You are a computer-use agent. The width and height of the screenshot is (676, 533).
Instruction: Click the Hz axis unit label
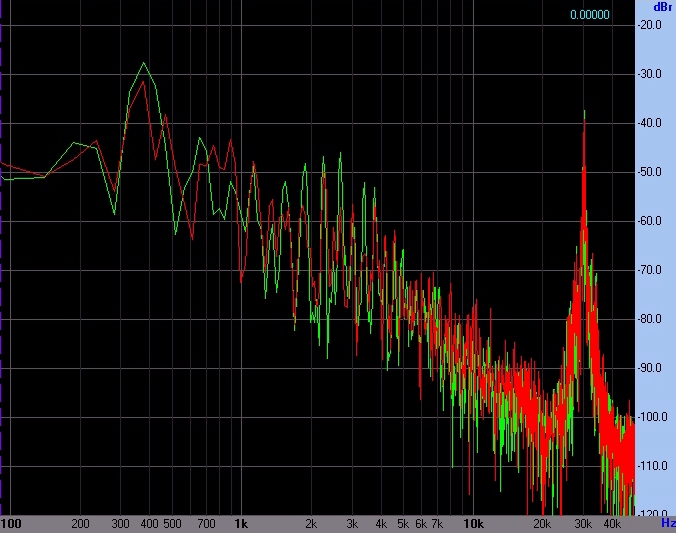(x=668, y=523)
